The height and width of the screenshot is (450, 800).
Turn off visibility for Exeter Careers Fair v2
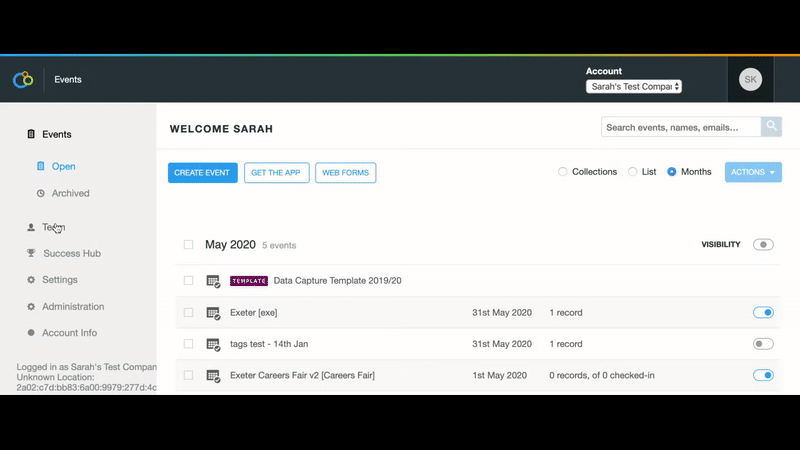[763, 375]
